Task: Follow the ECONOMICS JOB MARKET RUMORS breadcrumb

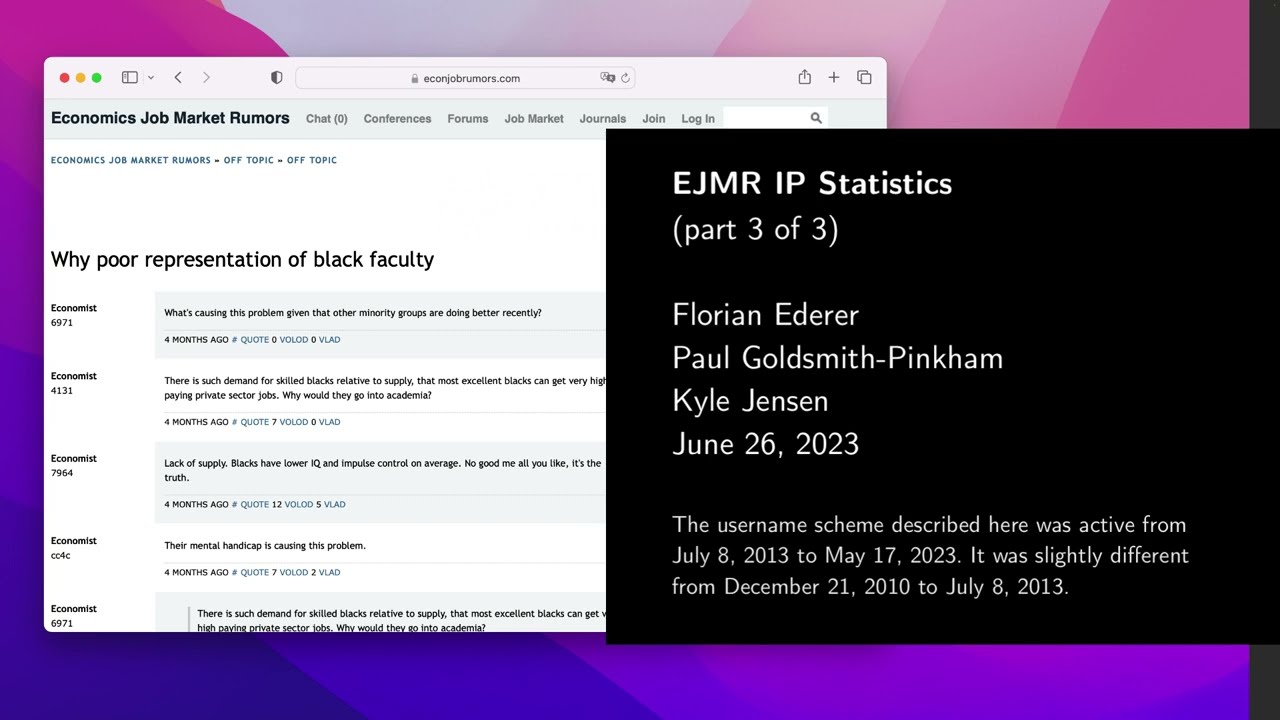Action: pyautogui.click(x=131, y=160)
